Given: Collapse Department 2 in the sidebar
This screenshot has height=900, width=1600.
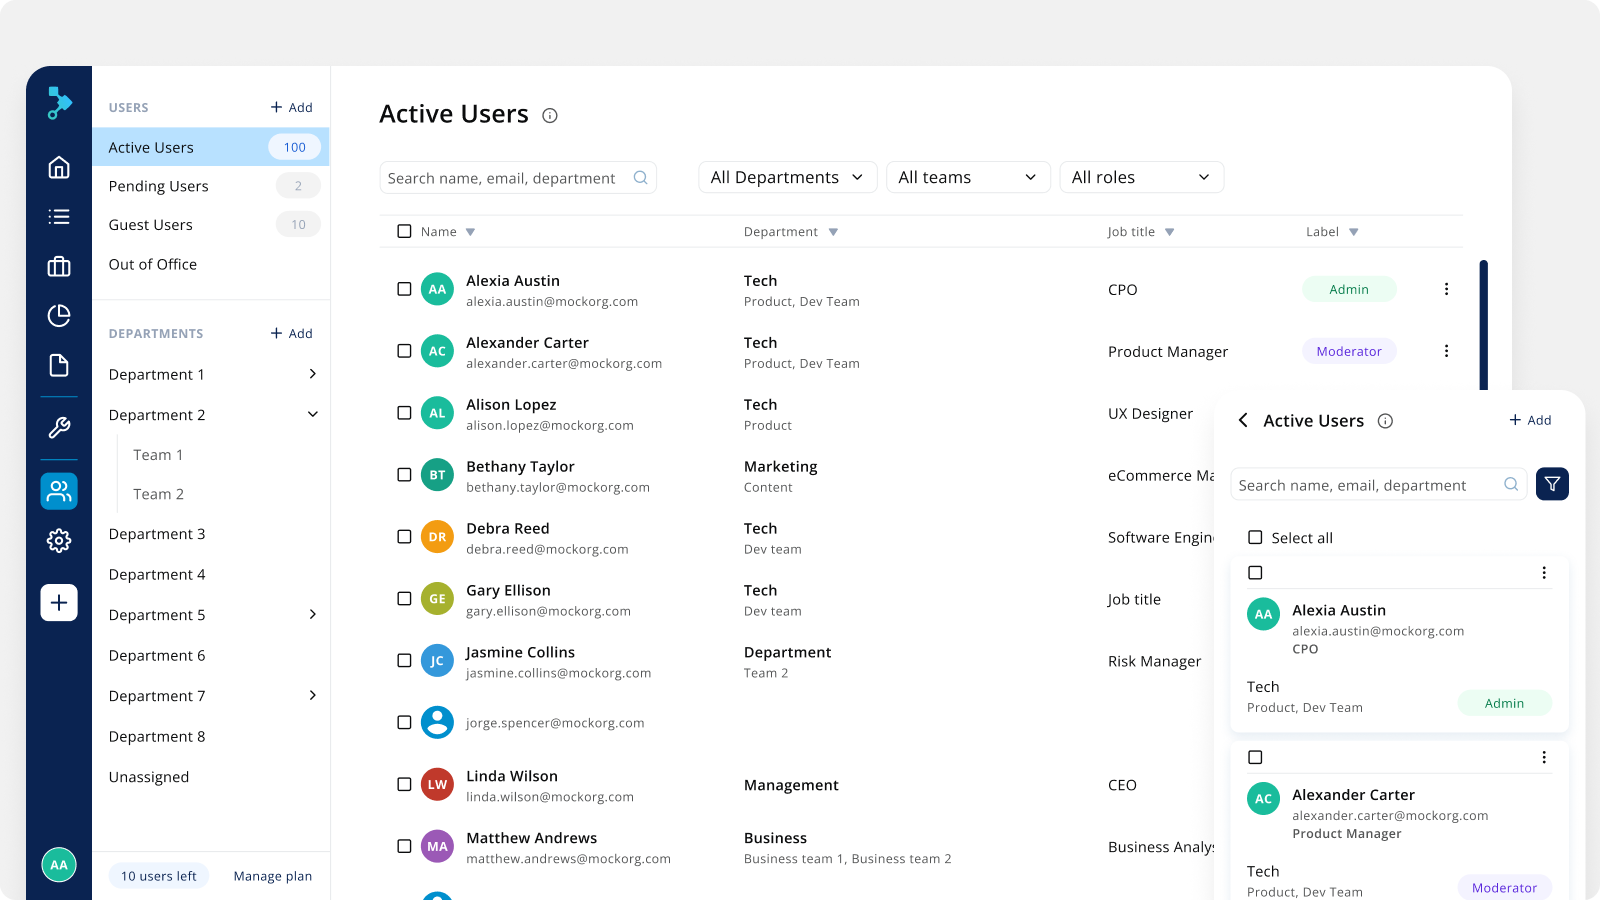Looking at the screenshot, I should click(312, 415).
